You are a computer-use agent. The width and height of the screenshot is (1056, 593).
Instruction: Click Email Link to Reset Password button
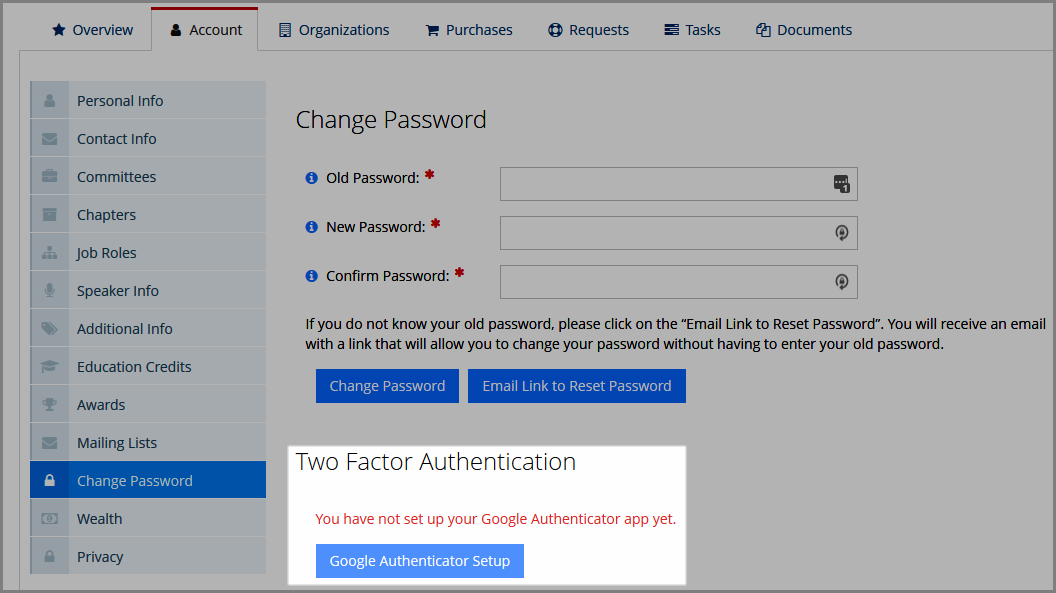(576, 386)
